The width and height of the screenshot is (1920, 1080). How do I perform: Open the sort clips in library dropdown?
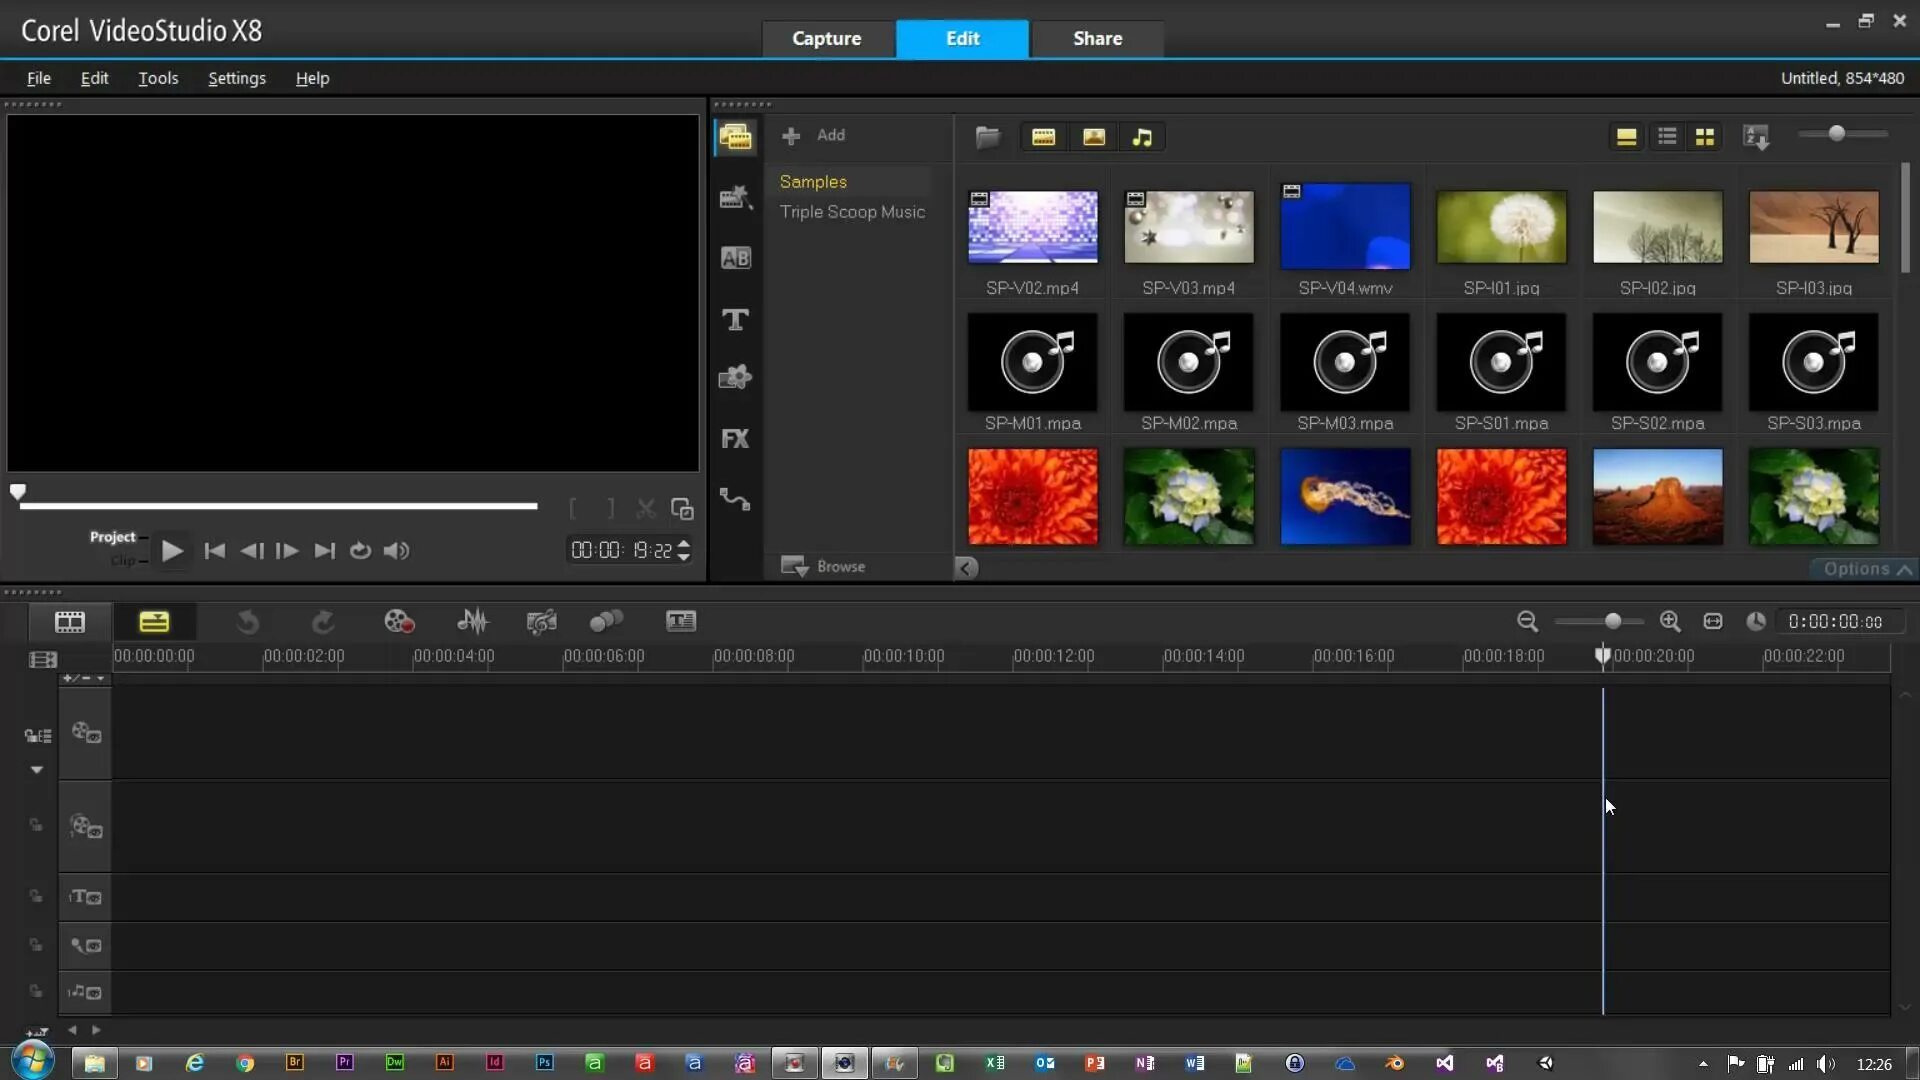(1756, 137)
